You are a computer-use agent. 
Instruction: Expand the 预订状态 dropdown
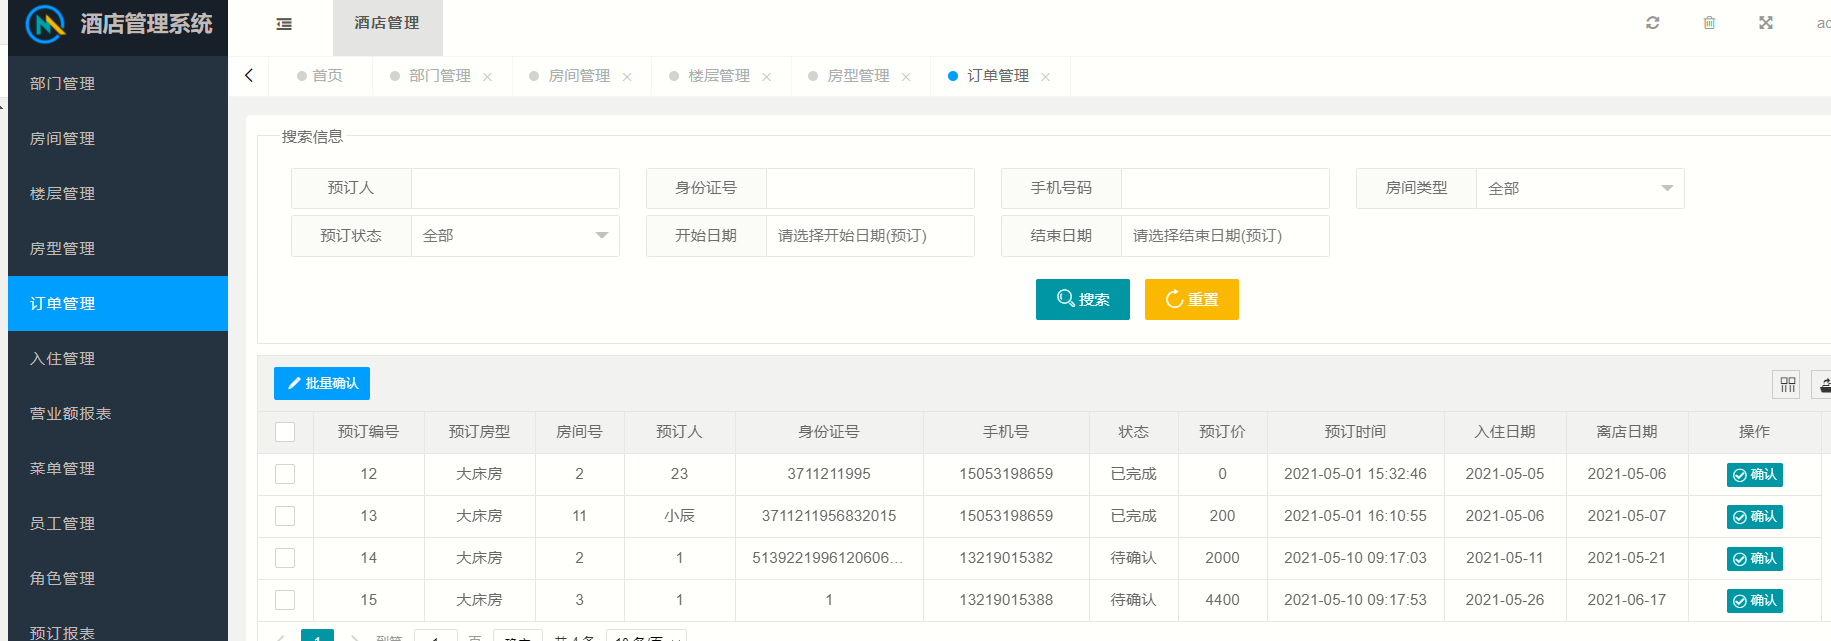(515, 236)
